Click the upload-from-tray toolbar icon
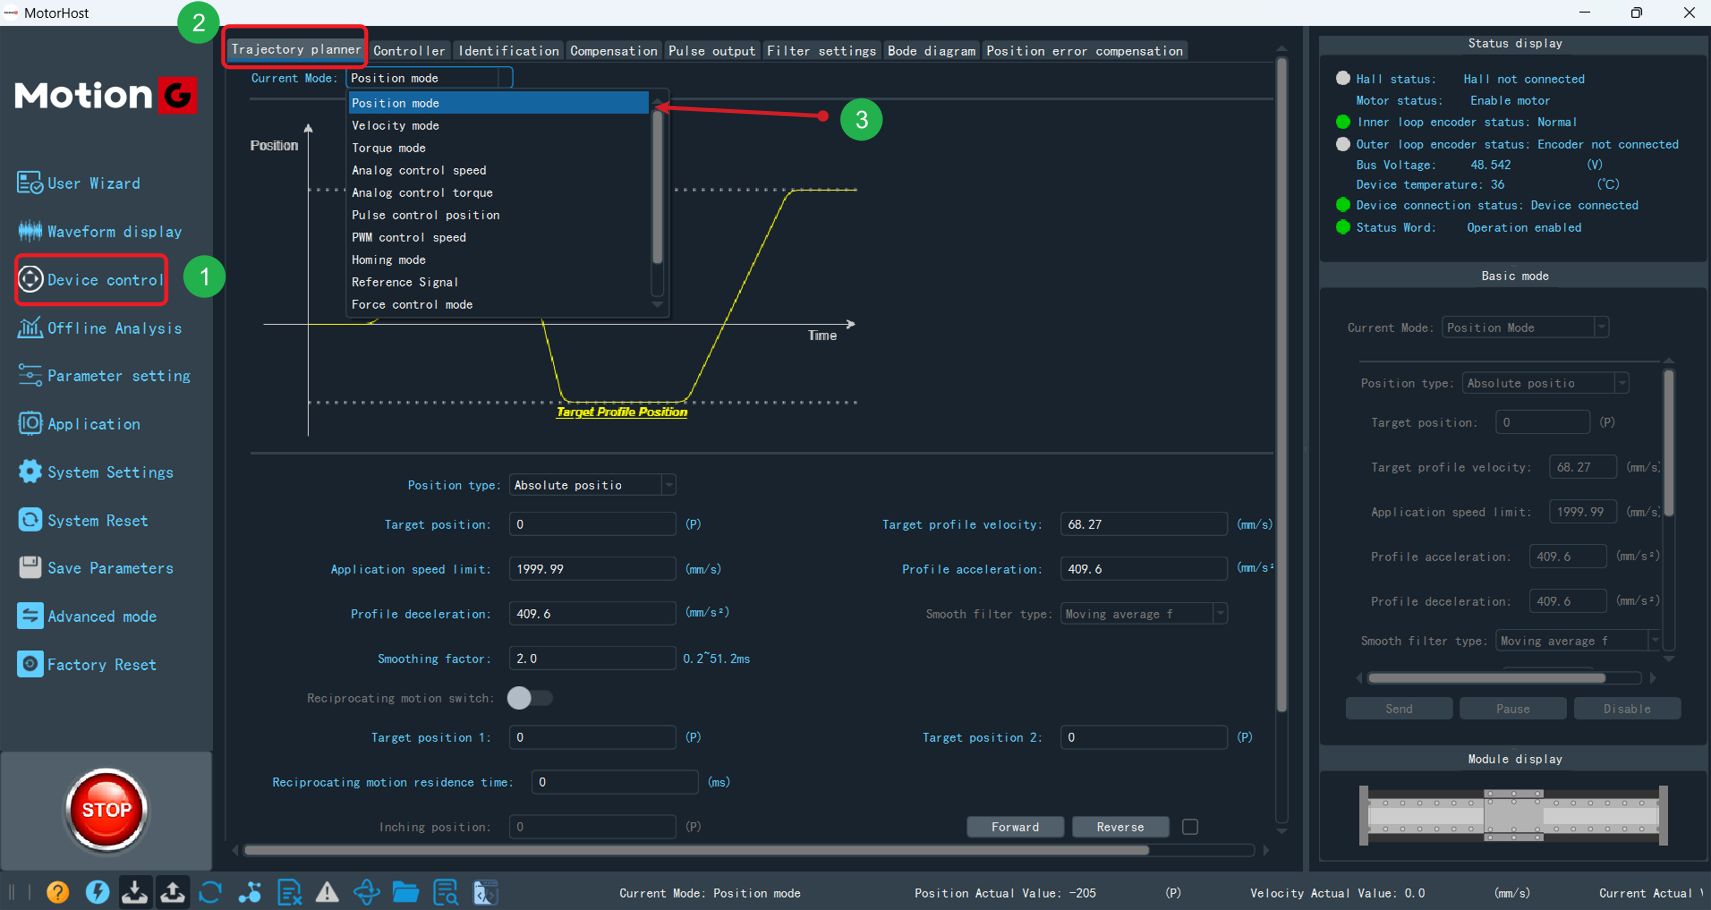 [x=172, y=892]
